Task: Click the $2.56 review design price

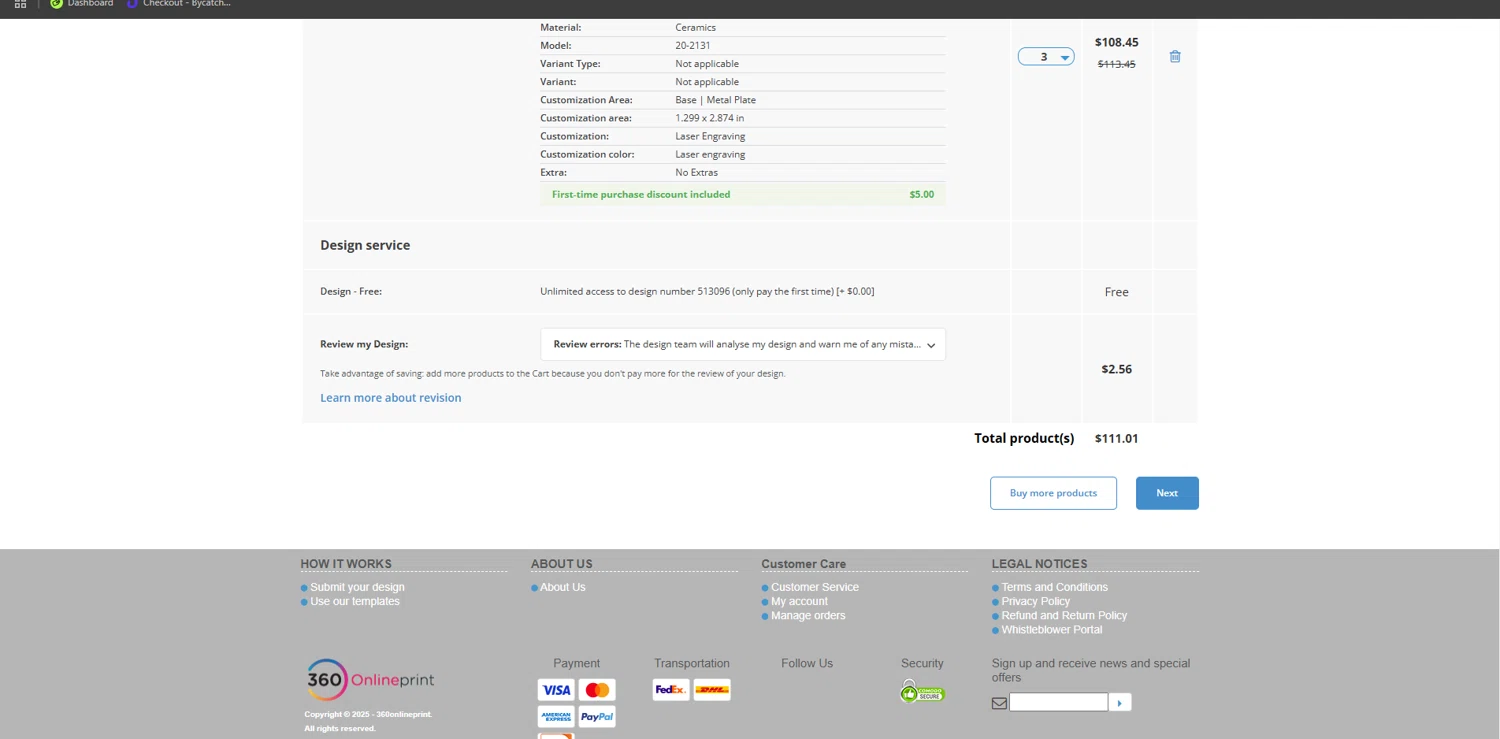Action: (x=1117, y=369)
